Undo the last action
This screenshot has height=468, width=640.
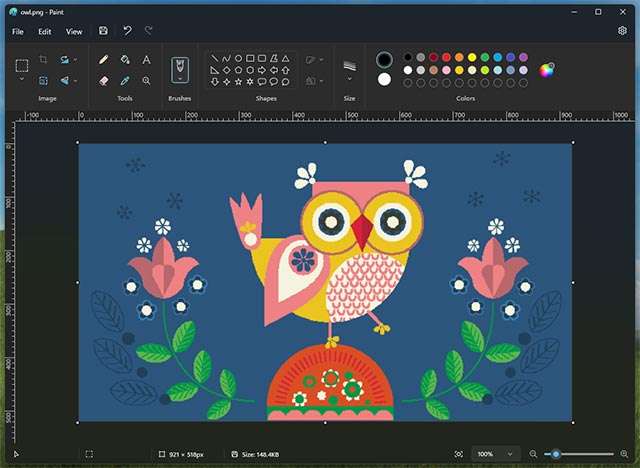point(127,31)
